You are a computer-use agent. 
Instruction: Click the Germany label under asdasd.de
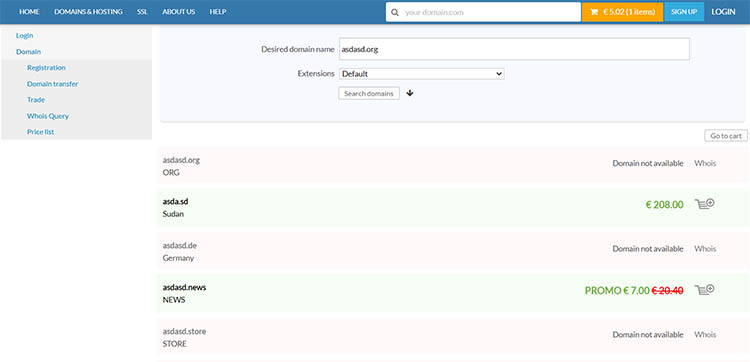tap(178, 258)
